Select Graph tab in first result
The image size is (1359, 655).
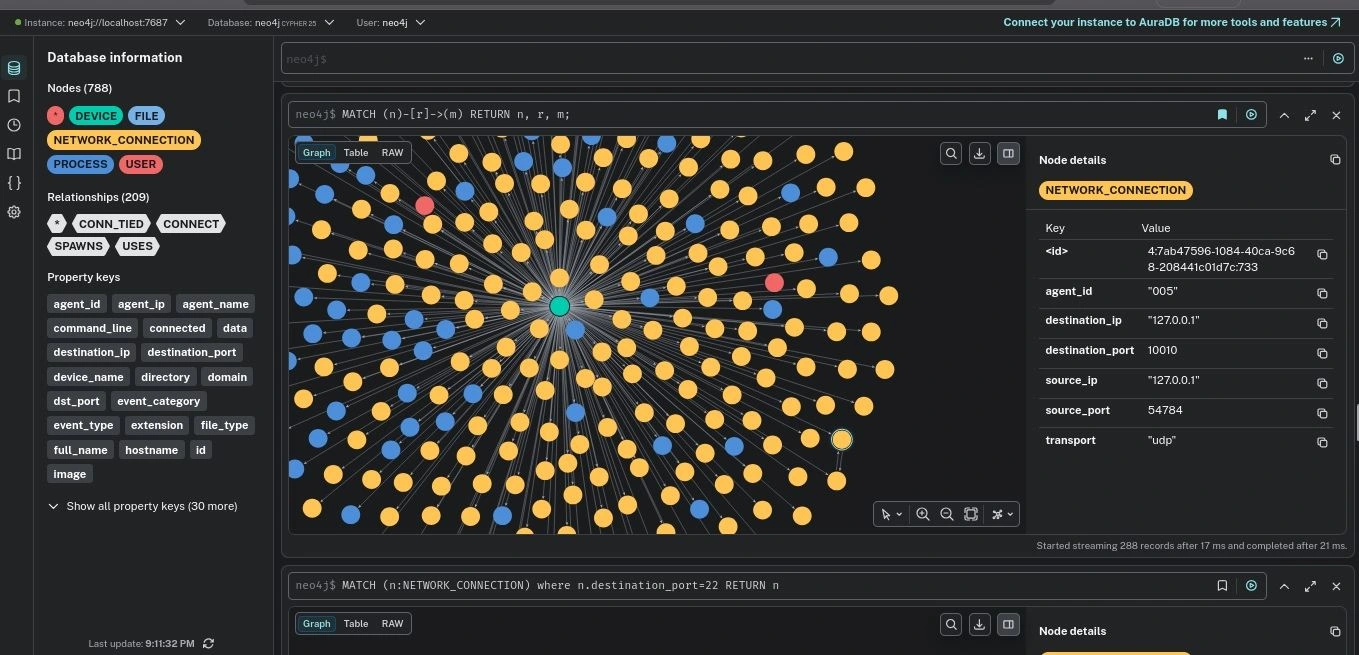(316, 153)
